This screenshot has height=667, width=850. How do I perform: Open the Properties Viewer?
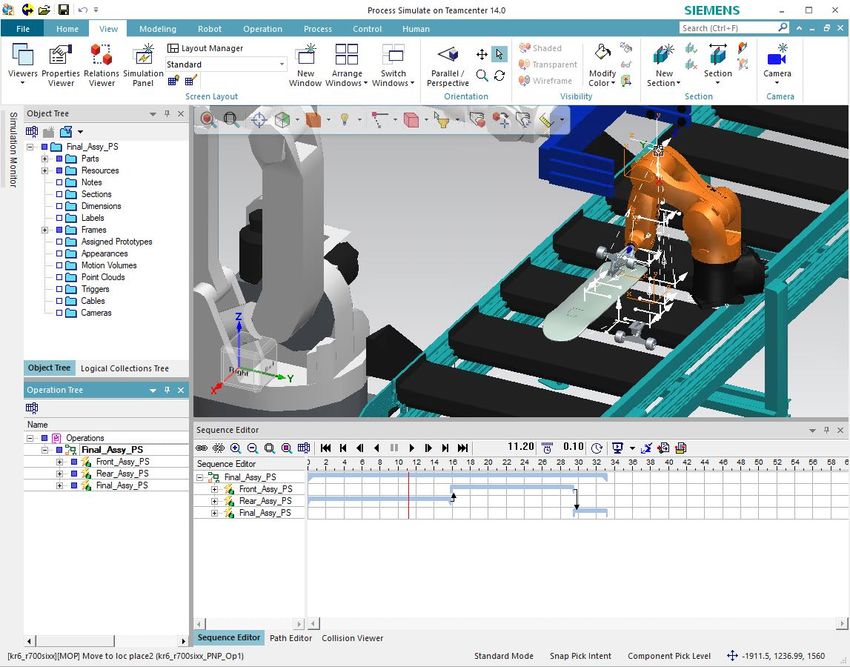click(x=61, y=65)
